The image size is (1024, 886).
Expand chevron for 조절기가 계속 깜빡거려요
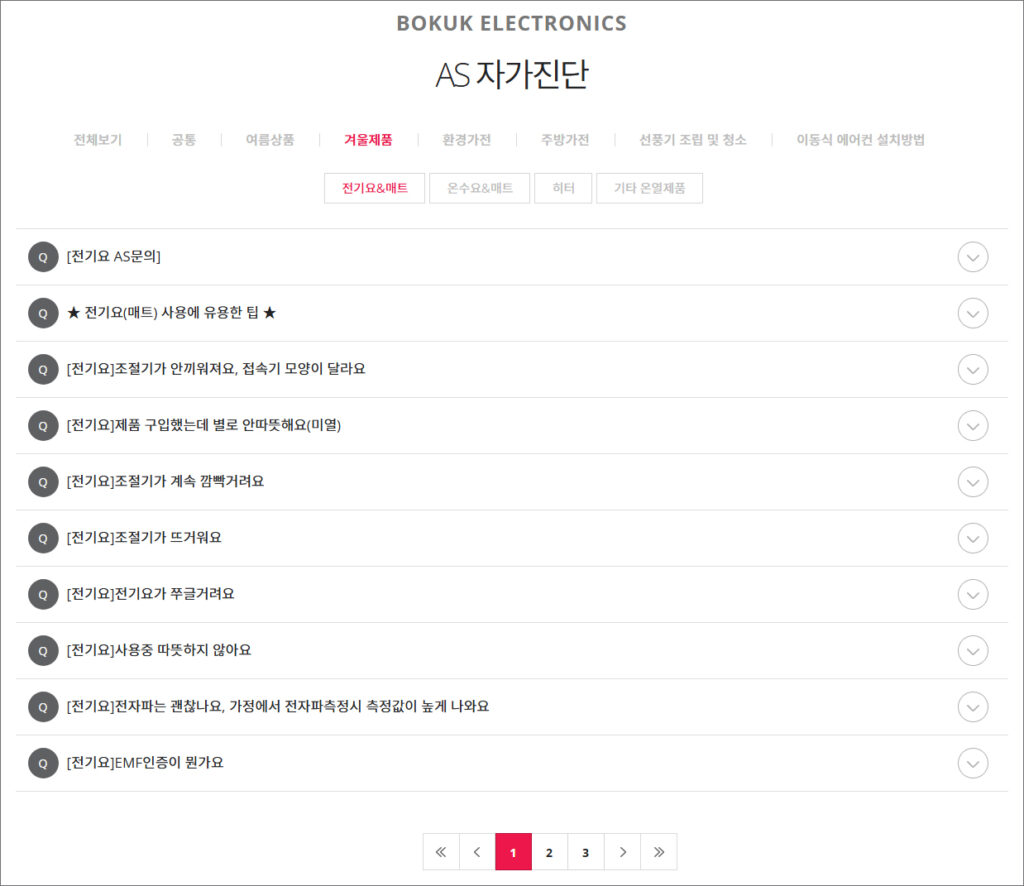point(972,482)
